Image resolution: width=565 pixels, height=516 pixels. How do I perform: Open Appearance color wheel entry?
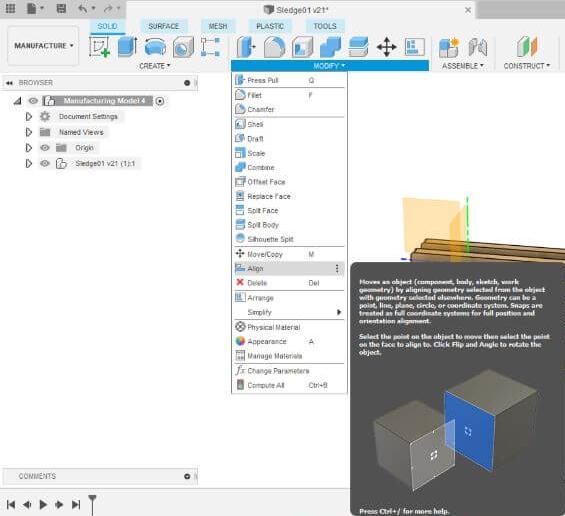pyautogui.click(x=289, y=342)
